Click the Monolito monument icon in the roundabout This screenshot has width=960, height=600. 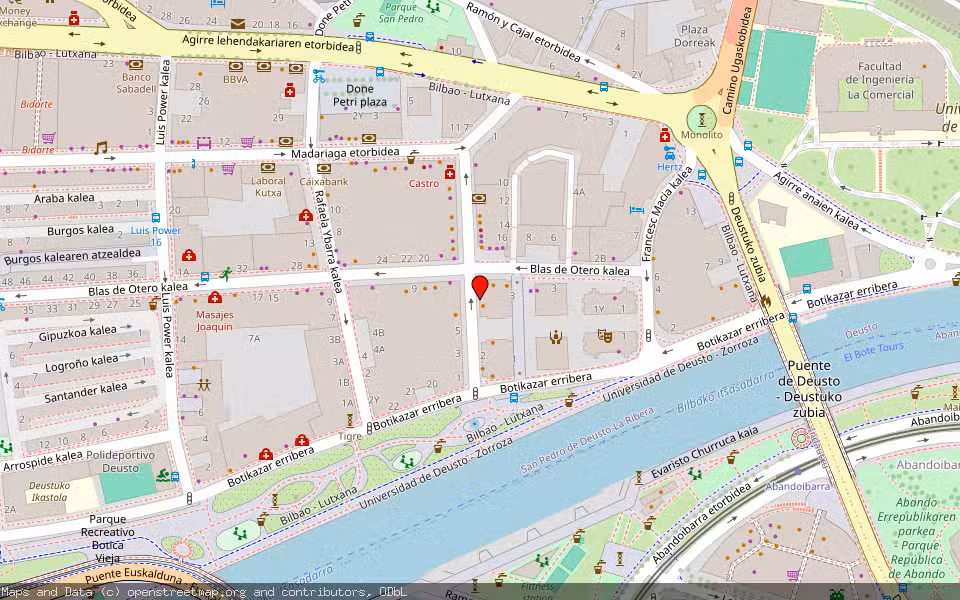click(x=701, y=120)
